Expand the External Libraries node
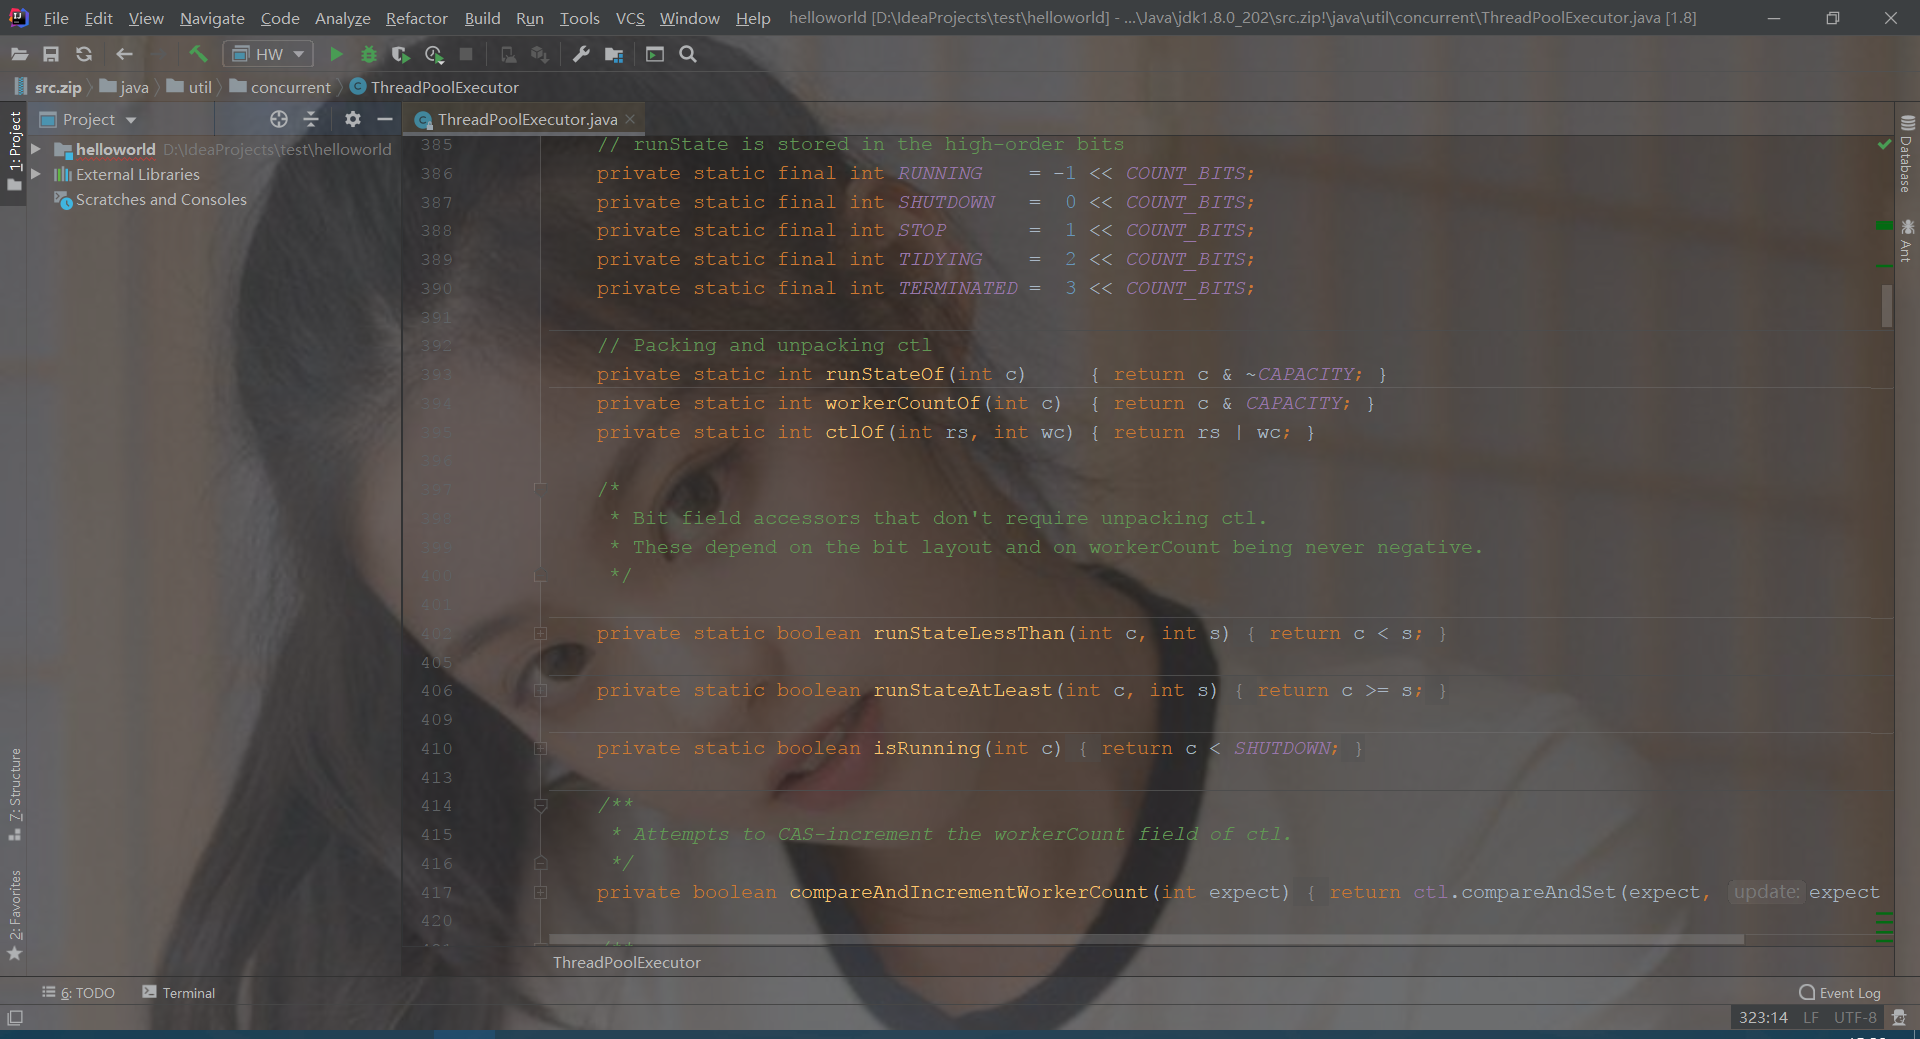The image size is (1920, 1039). point(35,174)
